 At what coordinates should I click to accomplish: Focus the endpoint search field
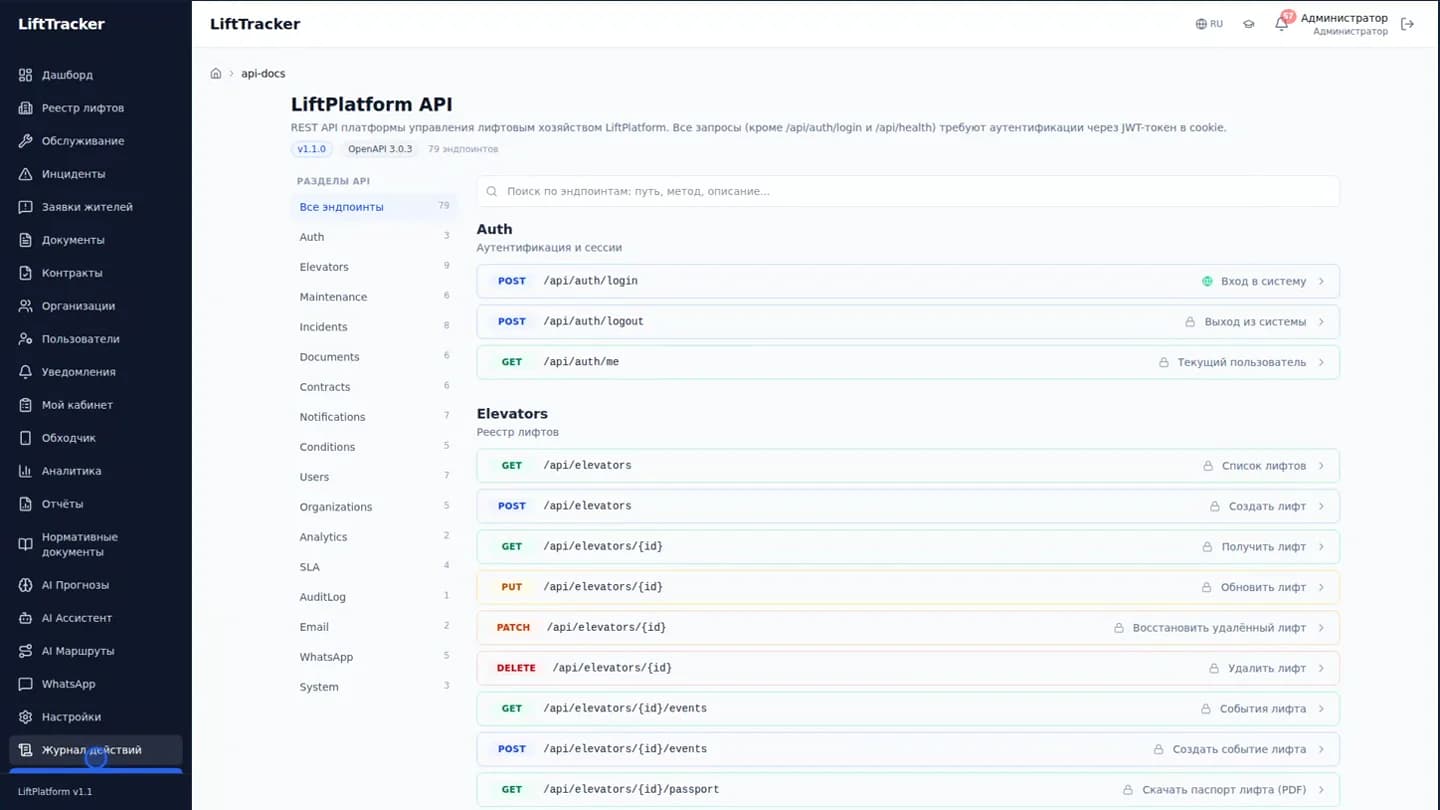click(908, 191)
